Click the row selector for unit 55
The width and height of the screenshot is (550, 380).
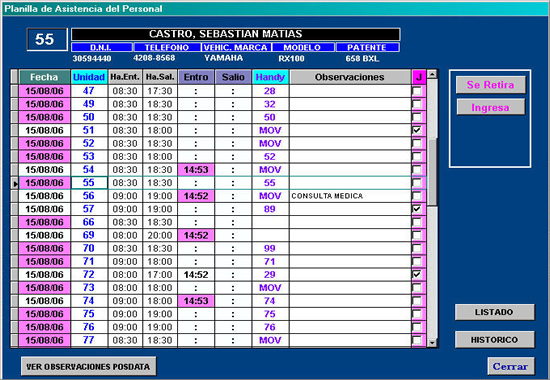pos(14,183)
